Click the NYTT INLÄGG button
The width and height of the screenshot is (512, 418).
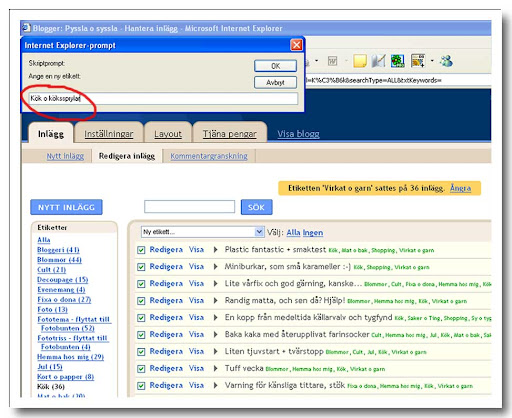coord(66,207)
